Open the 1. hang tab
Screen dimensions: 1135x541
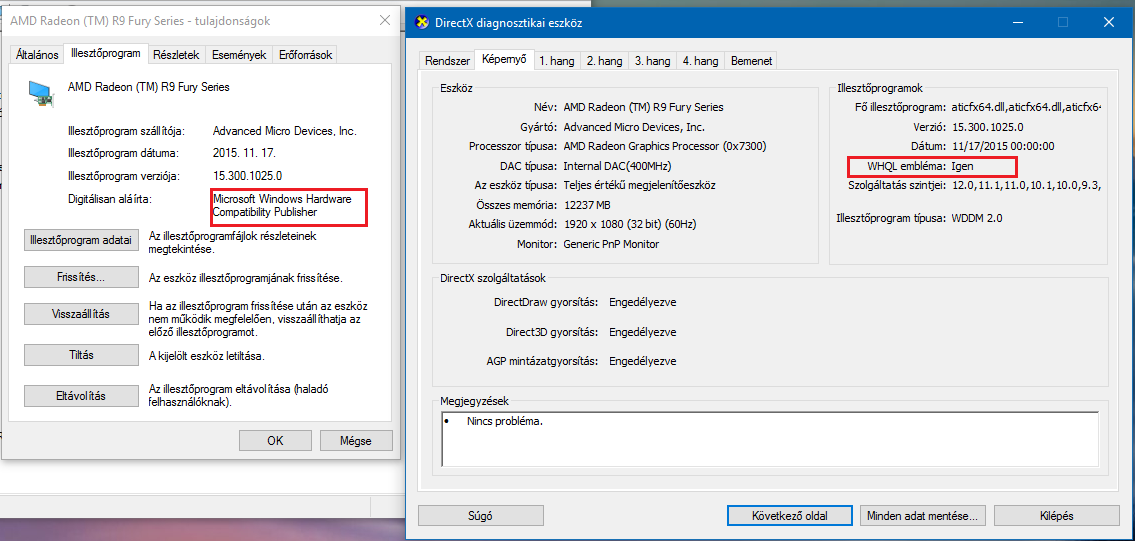(557, 61)
